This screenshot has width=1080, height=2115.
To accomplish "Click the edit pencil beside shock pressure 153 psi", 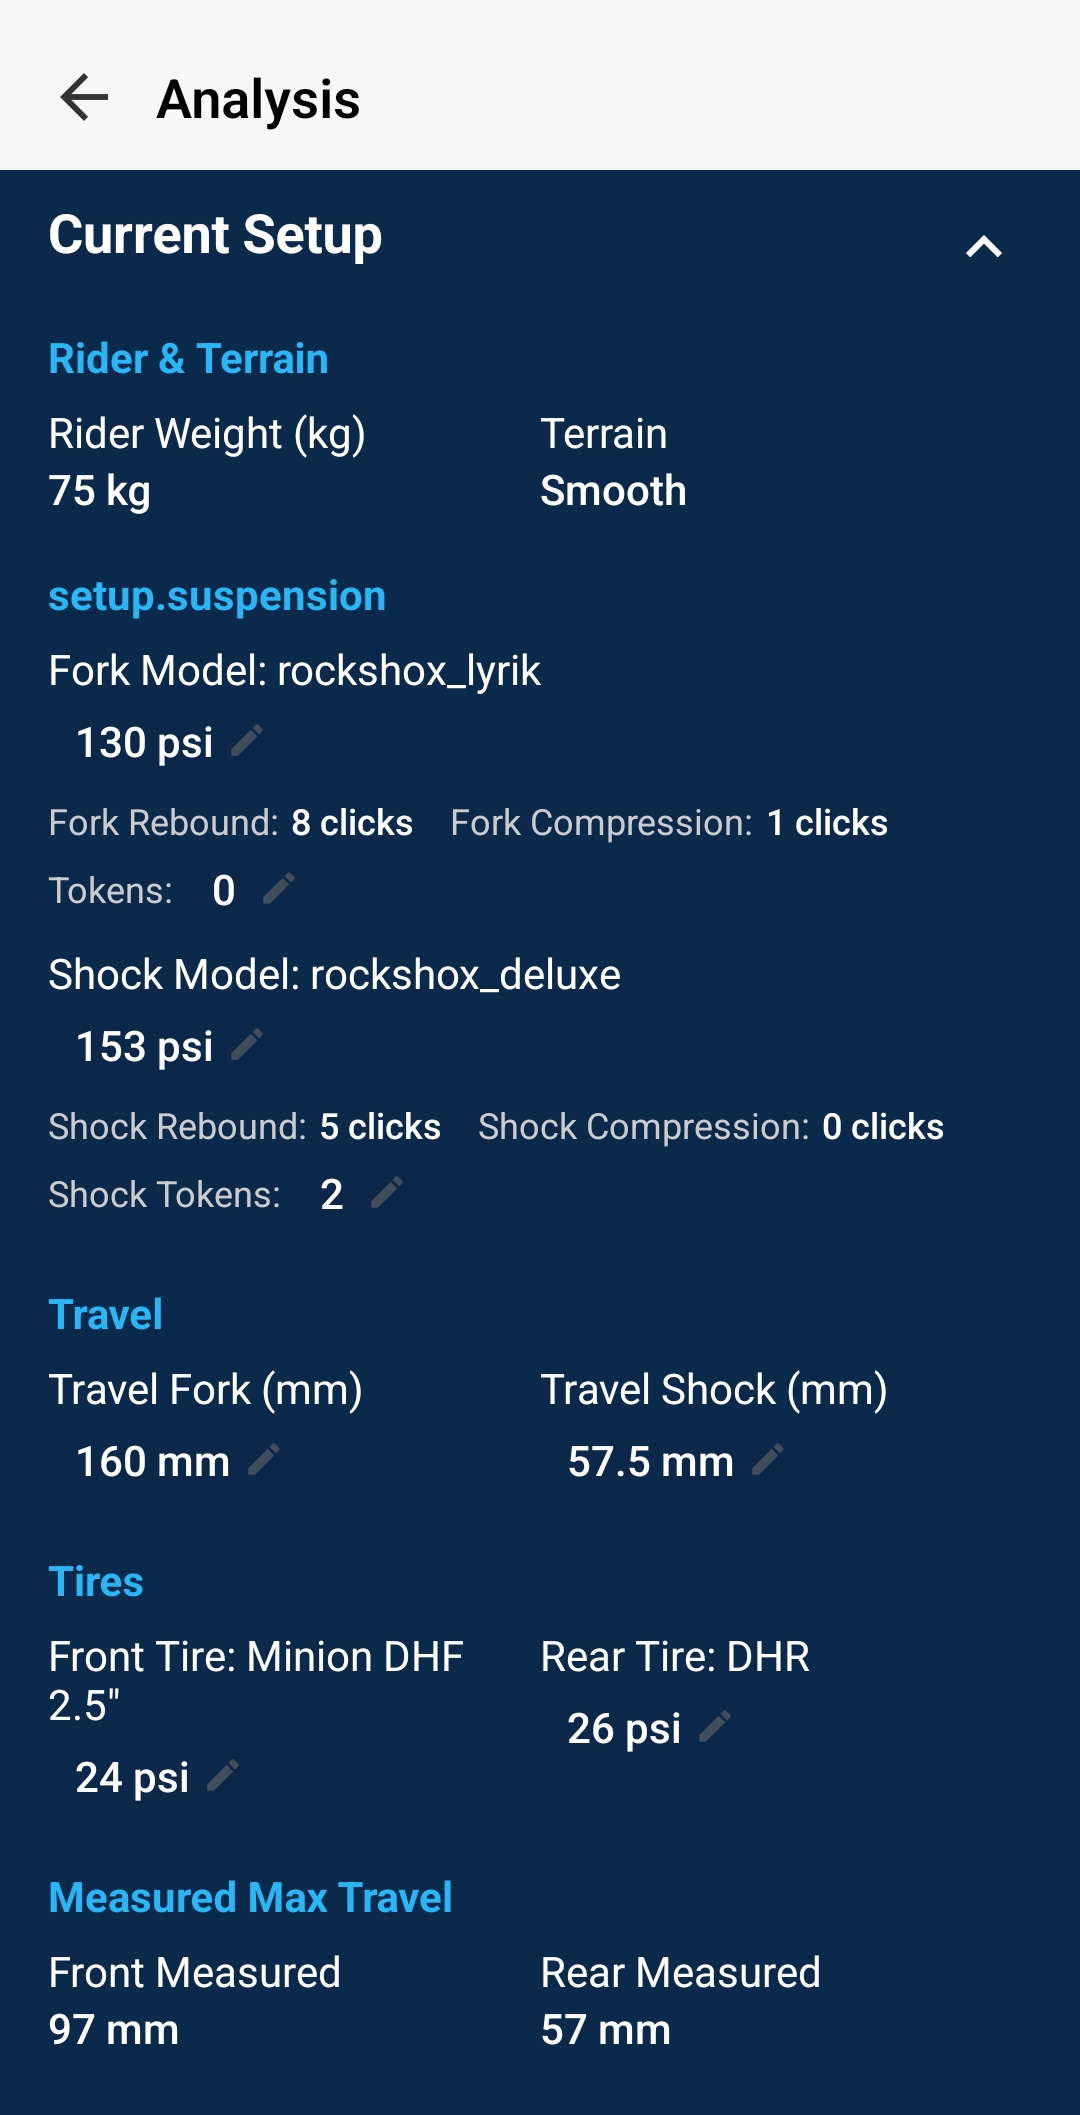I will tap(248, 1045).
